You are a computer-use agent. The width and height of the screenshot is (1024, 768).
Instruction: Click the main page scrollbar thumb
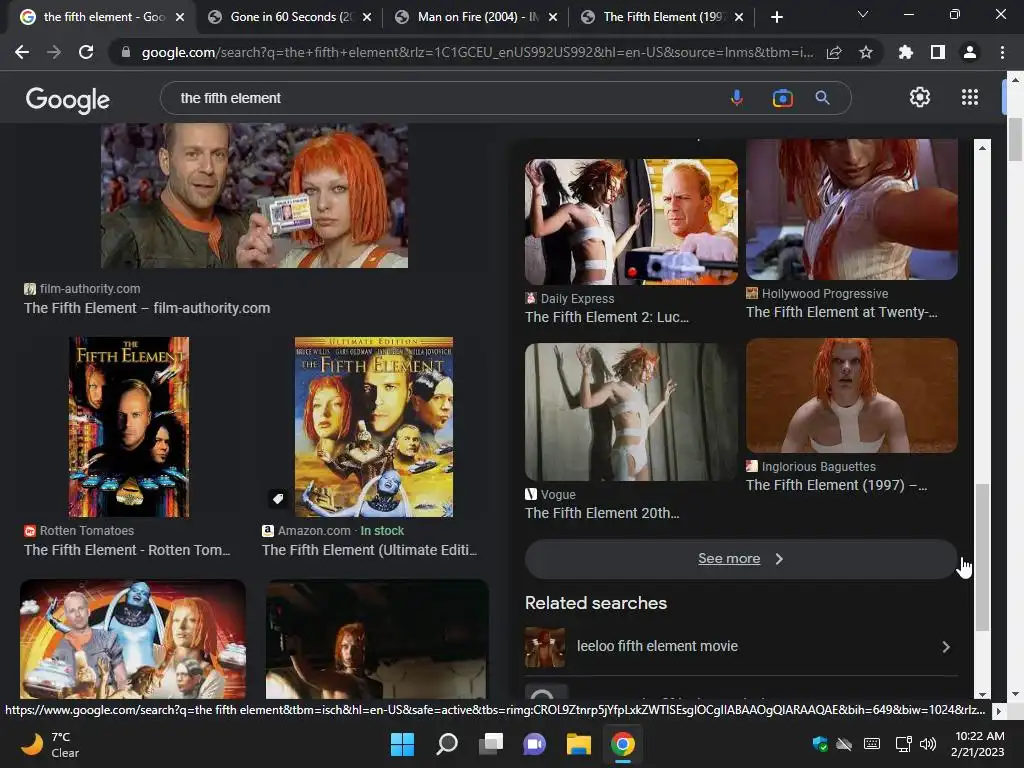1015,139
